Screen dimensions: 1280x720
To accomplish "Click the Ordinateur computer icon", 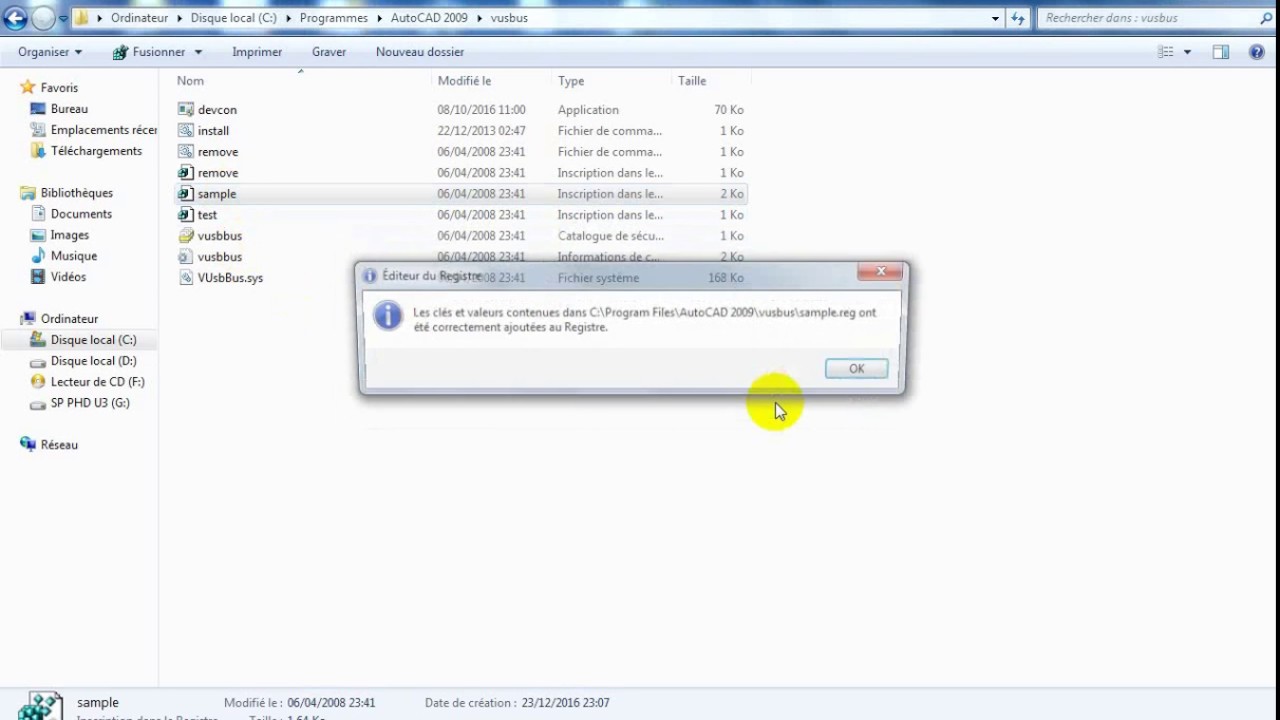I will (28, 319).
